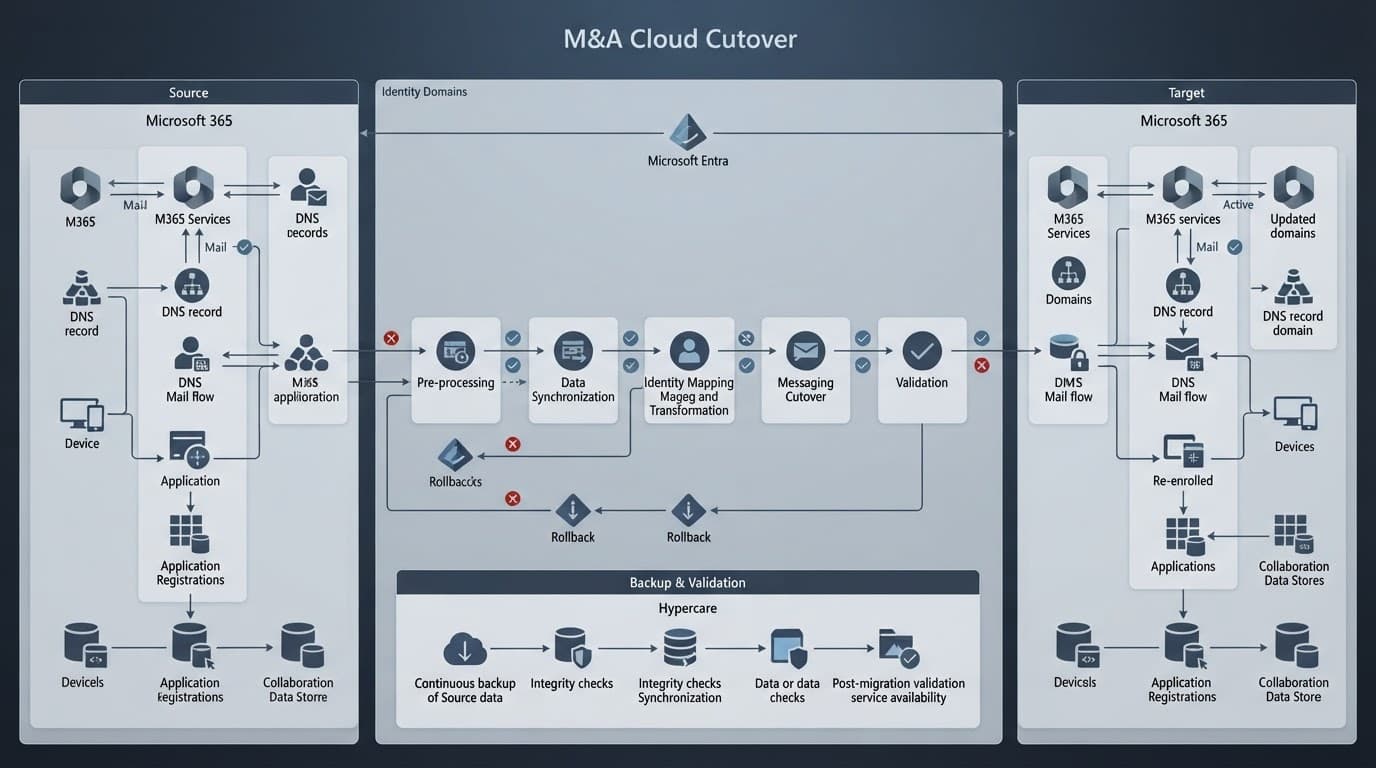Open the Post-migration validation folder icon
The width and height of the screenshot is (1376, 768).
(898, 649)
